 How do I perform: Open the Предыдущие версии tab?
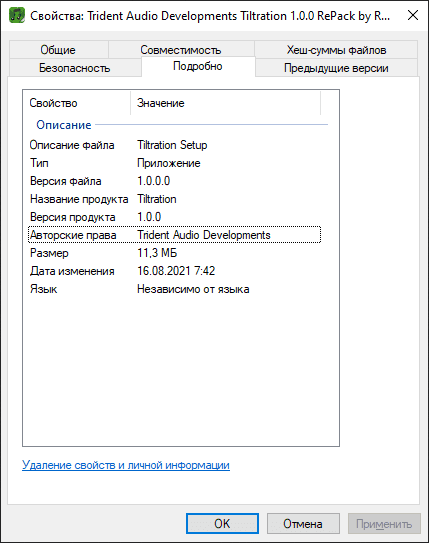[336, 68]
